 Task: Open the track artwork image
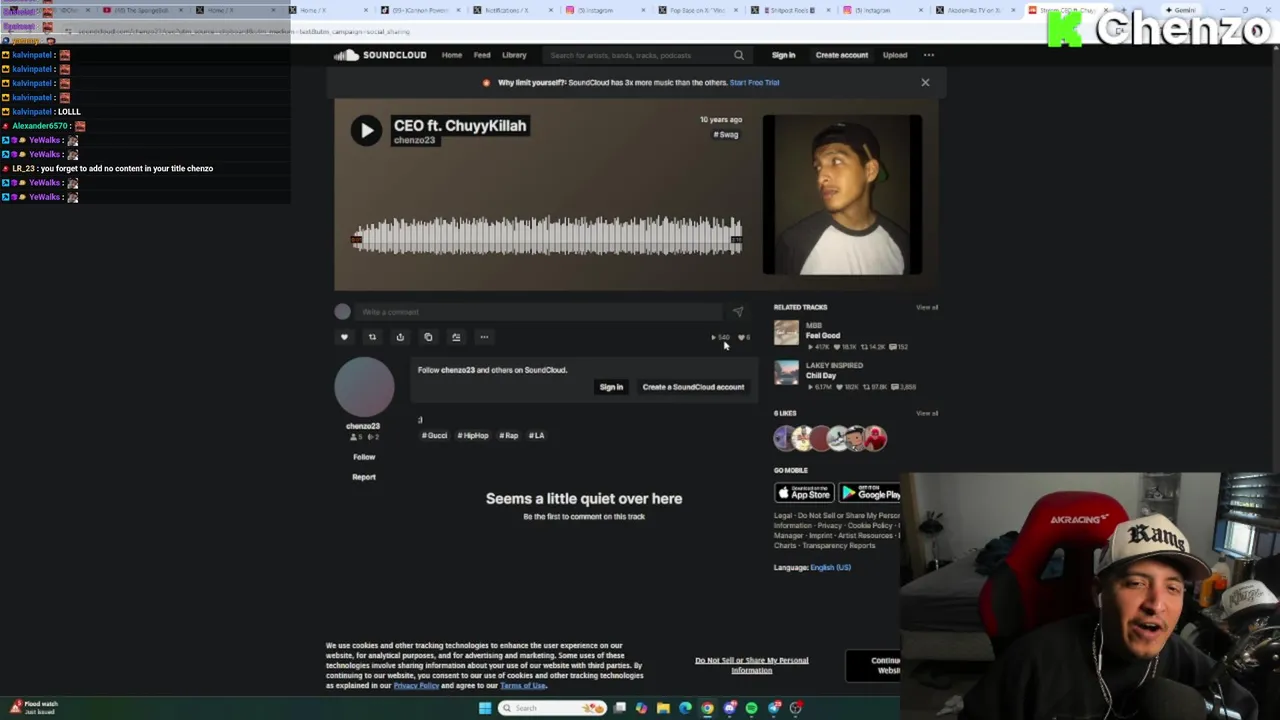click(842, 194)
